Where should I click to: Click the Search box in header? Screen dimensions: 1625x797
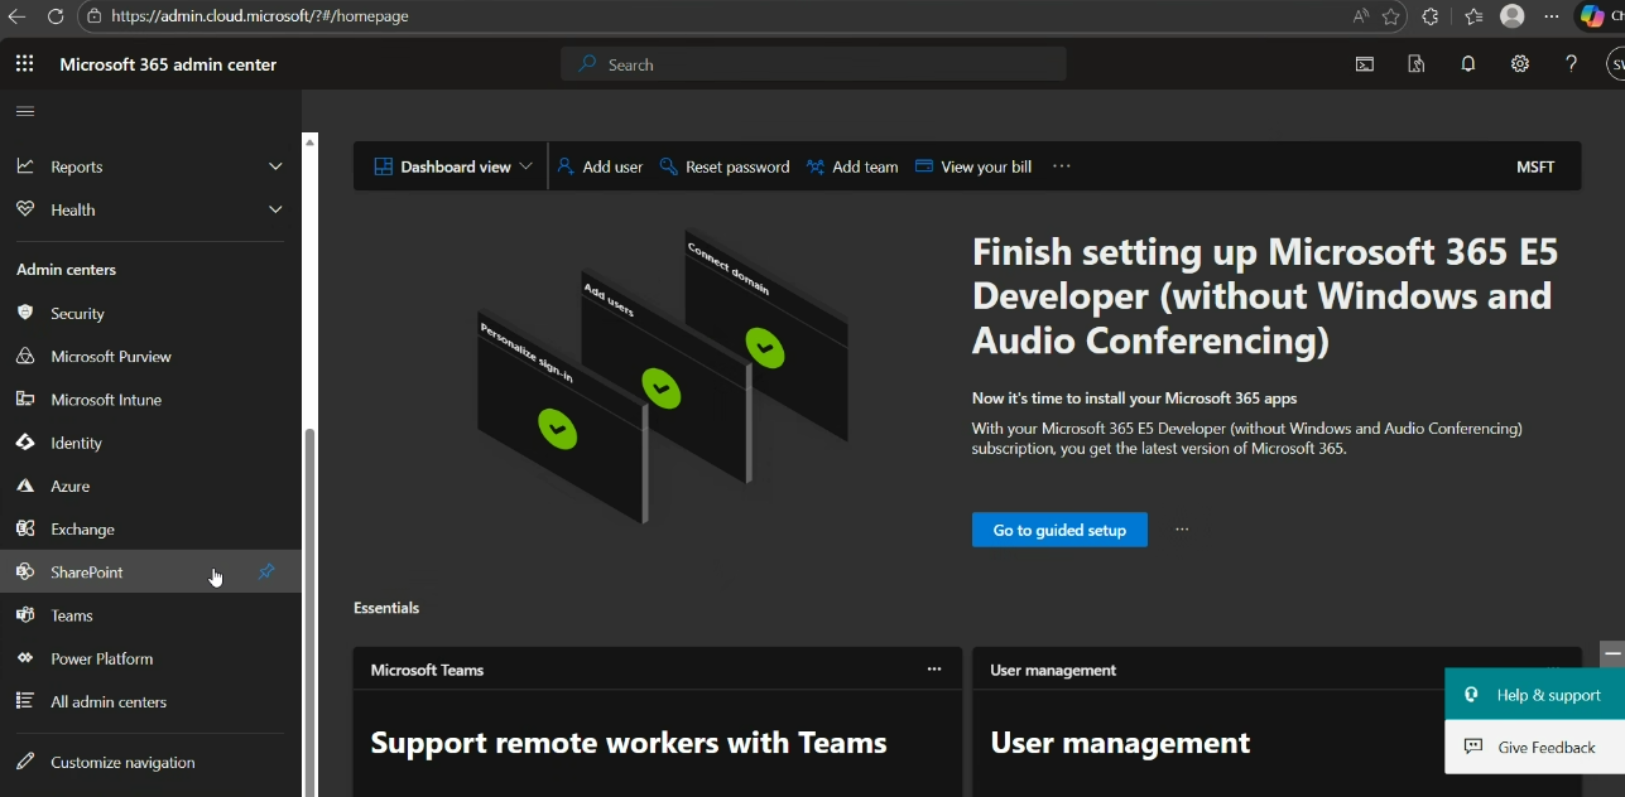click(x=813, y=64)
